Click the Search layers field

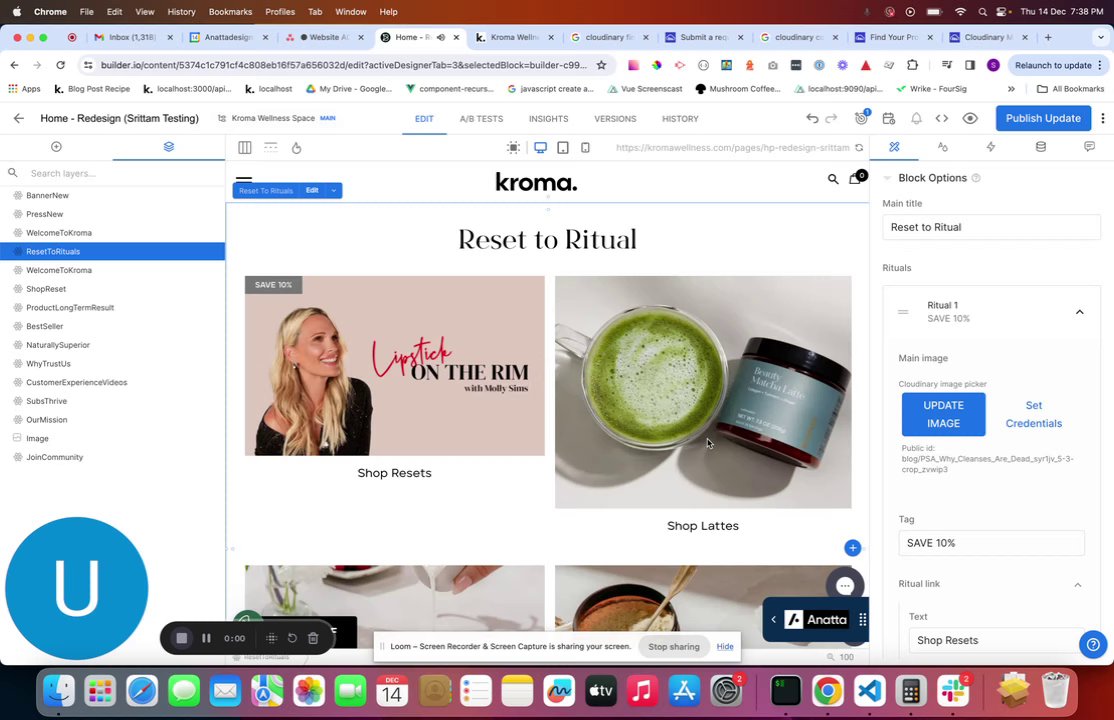(x=112, y=173)
